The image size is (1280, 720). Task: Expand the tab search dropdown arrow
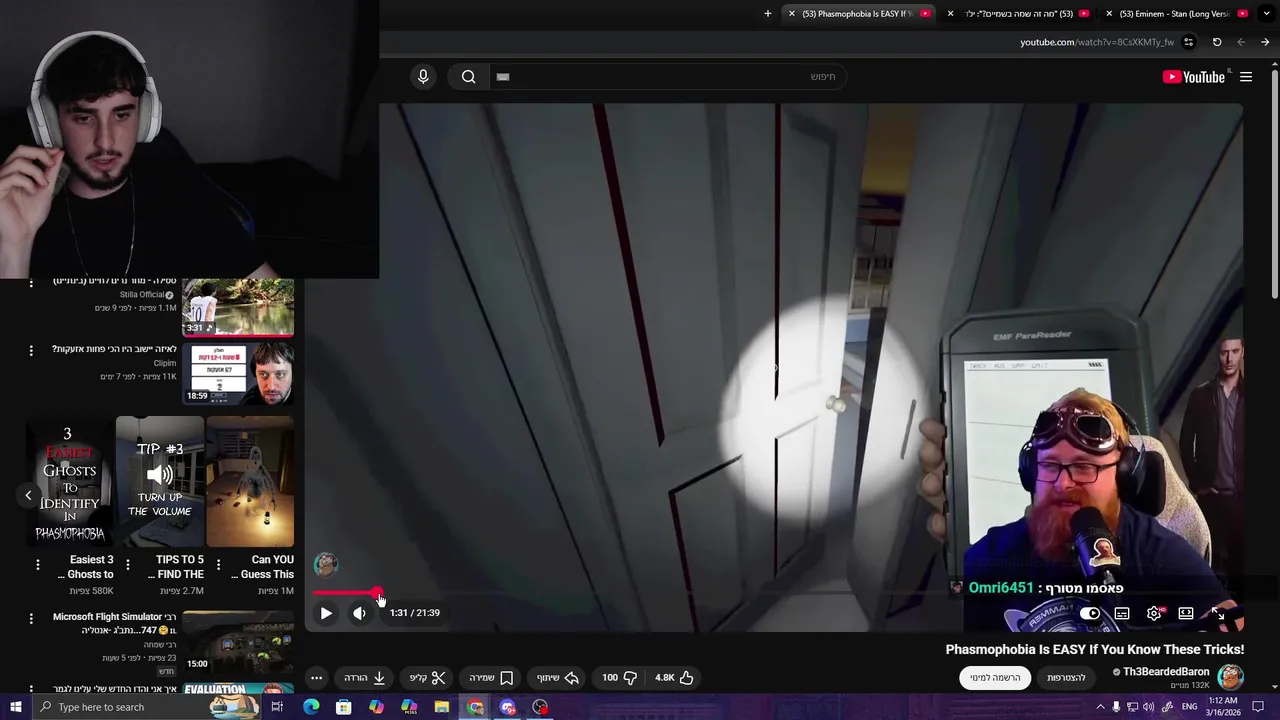(x=1268, y=14)
